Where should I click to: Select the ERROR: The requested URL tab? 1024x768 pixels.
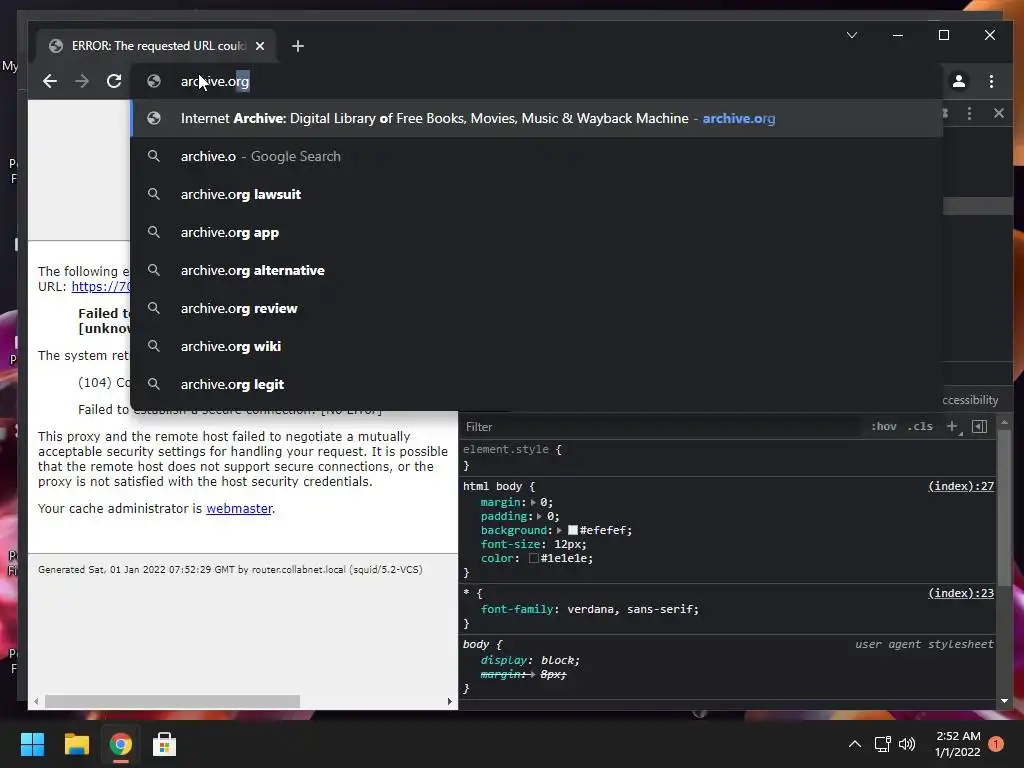pos(159,46)
